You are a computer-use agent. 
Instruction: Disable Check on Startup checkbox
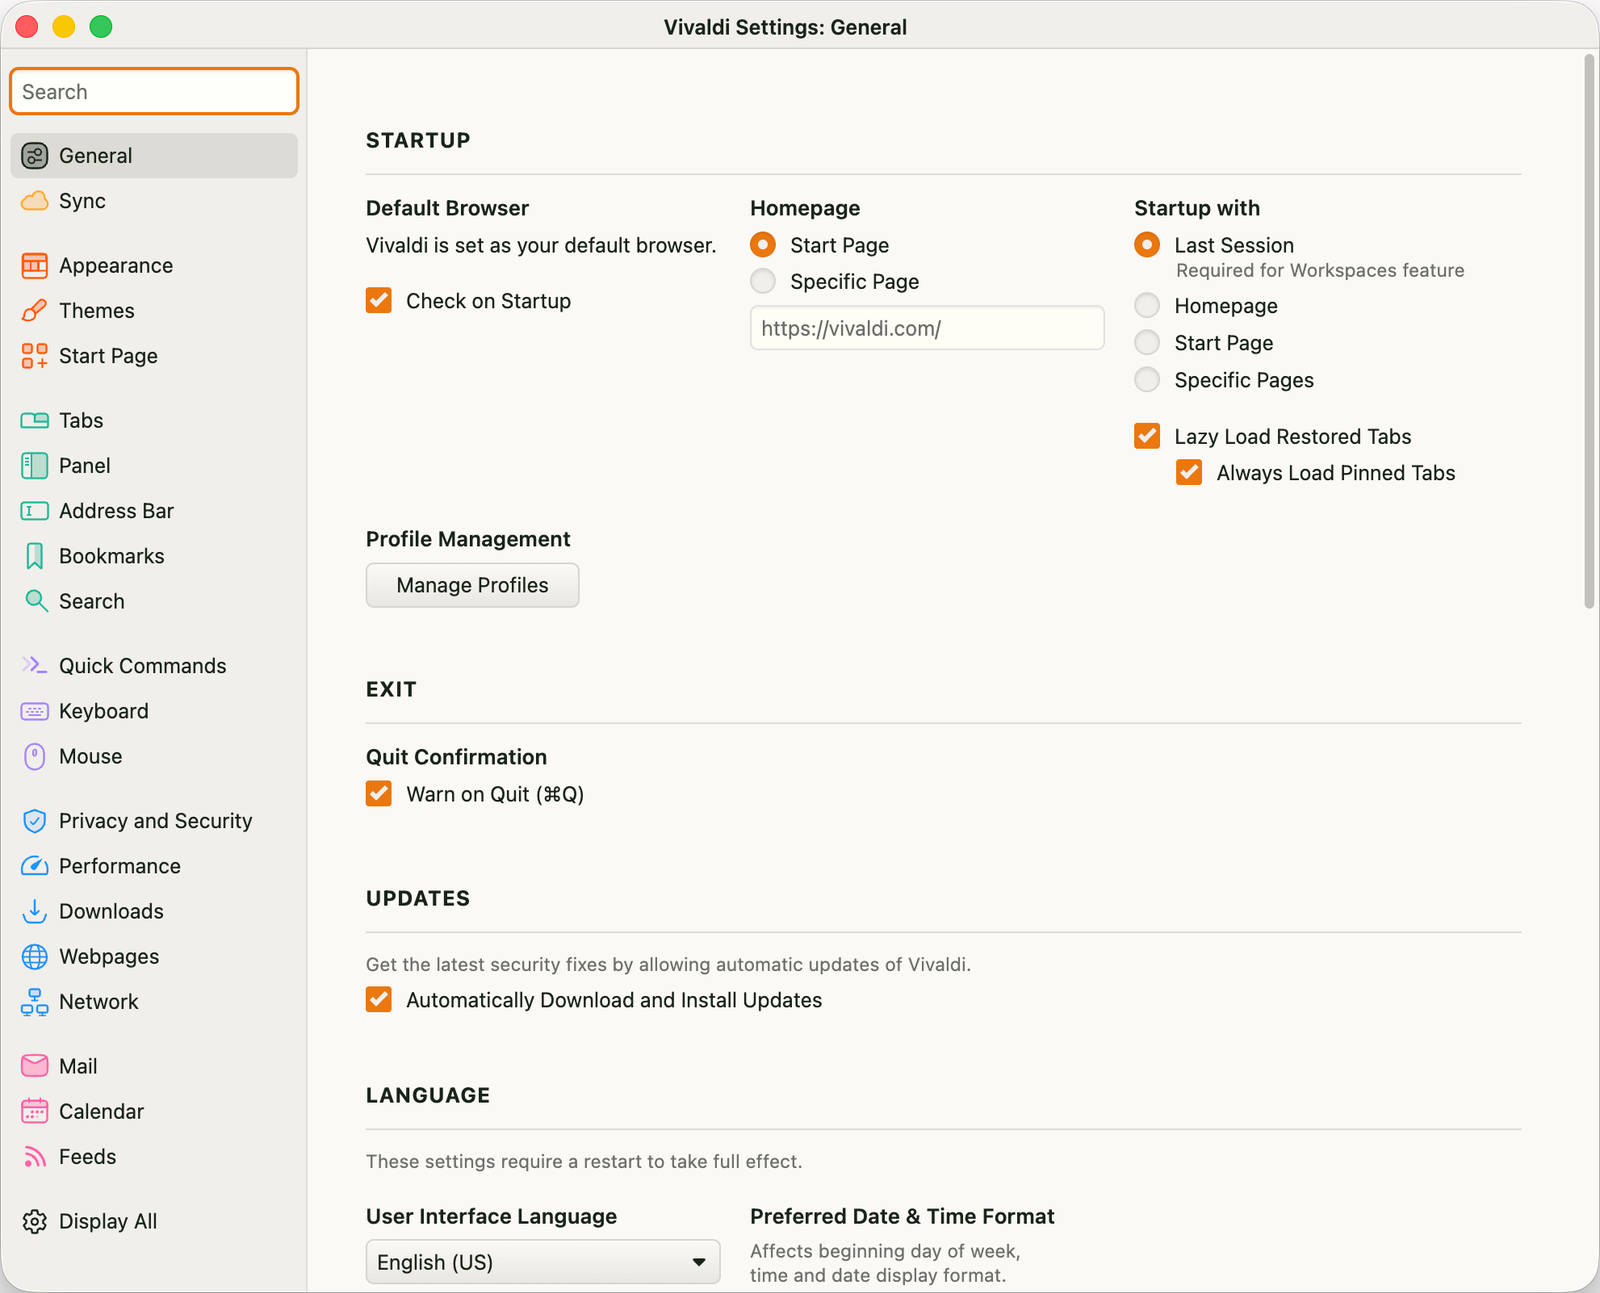pos(379,301)
